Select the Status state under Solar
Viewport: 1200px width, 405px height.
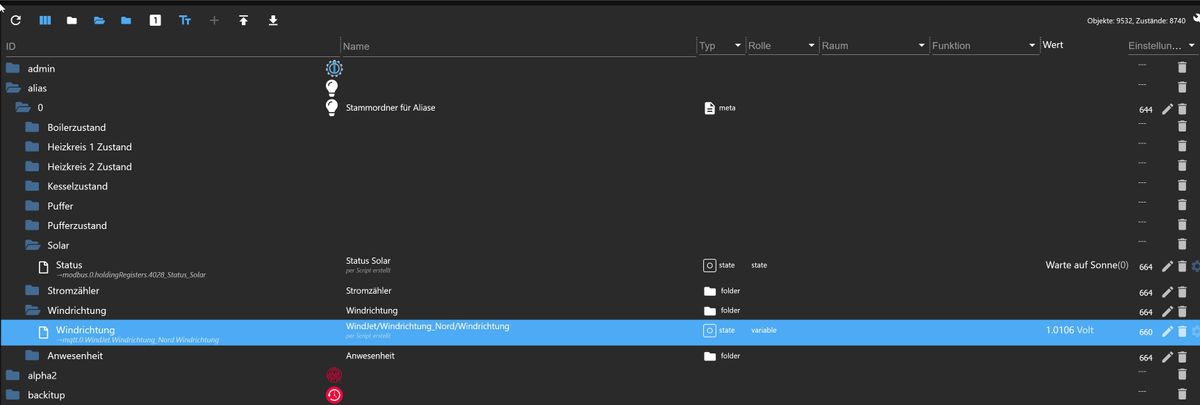[x=69, y=264]
